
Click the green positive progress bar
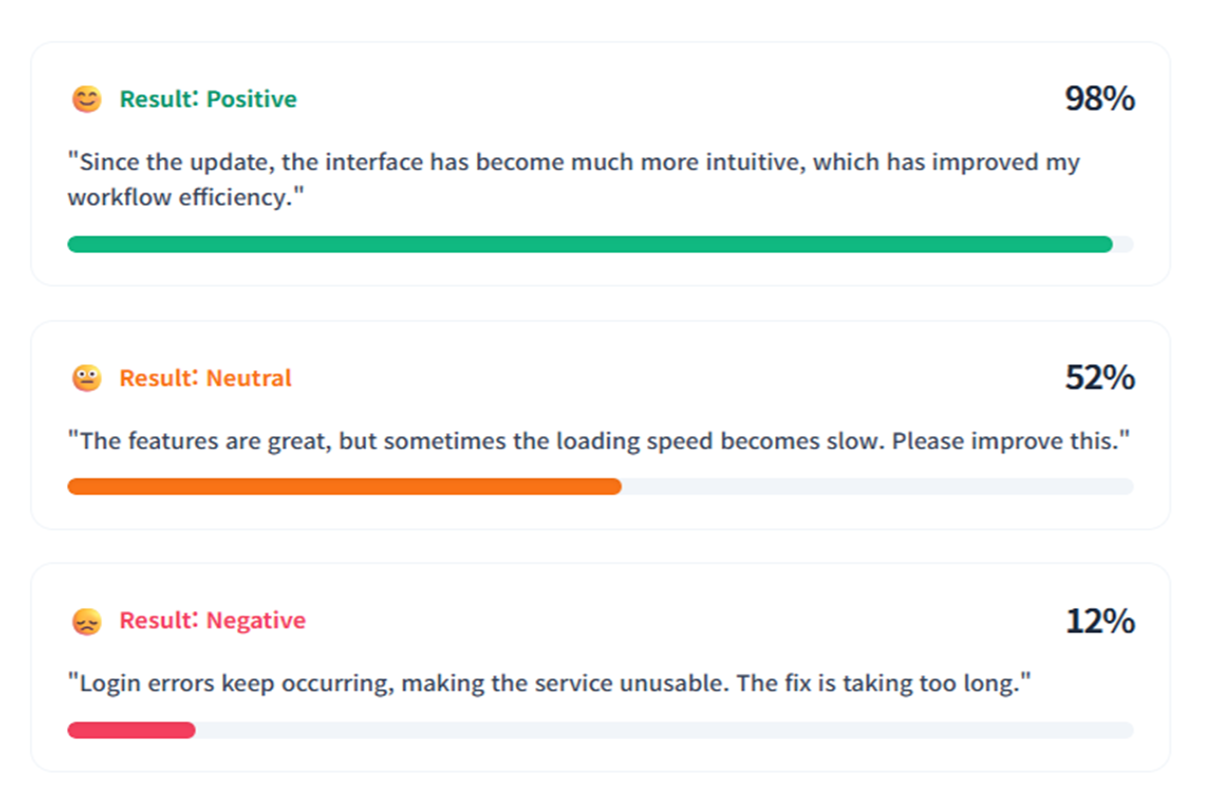coord(590,244)
